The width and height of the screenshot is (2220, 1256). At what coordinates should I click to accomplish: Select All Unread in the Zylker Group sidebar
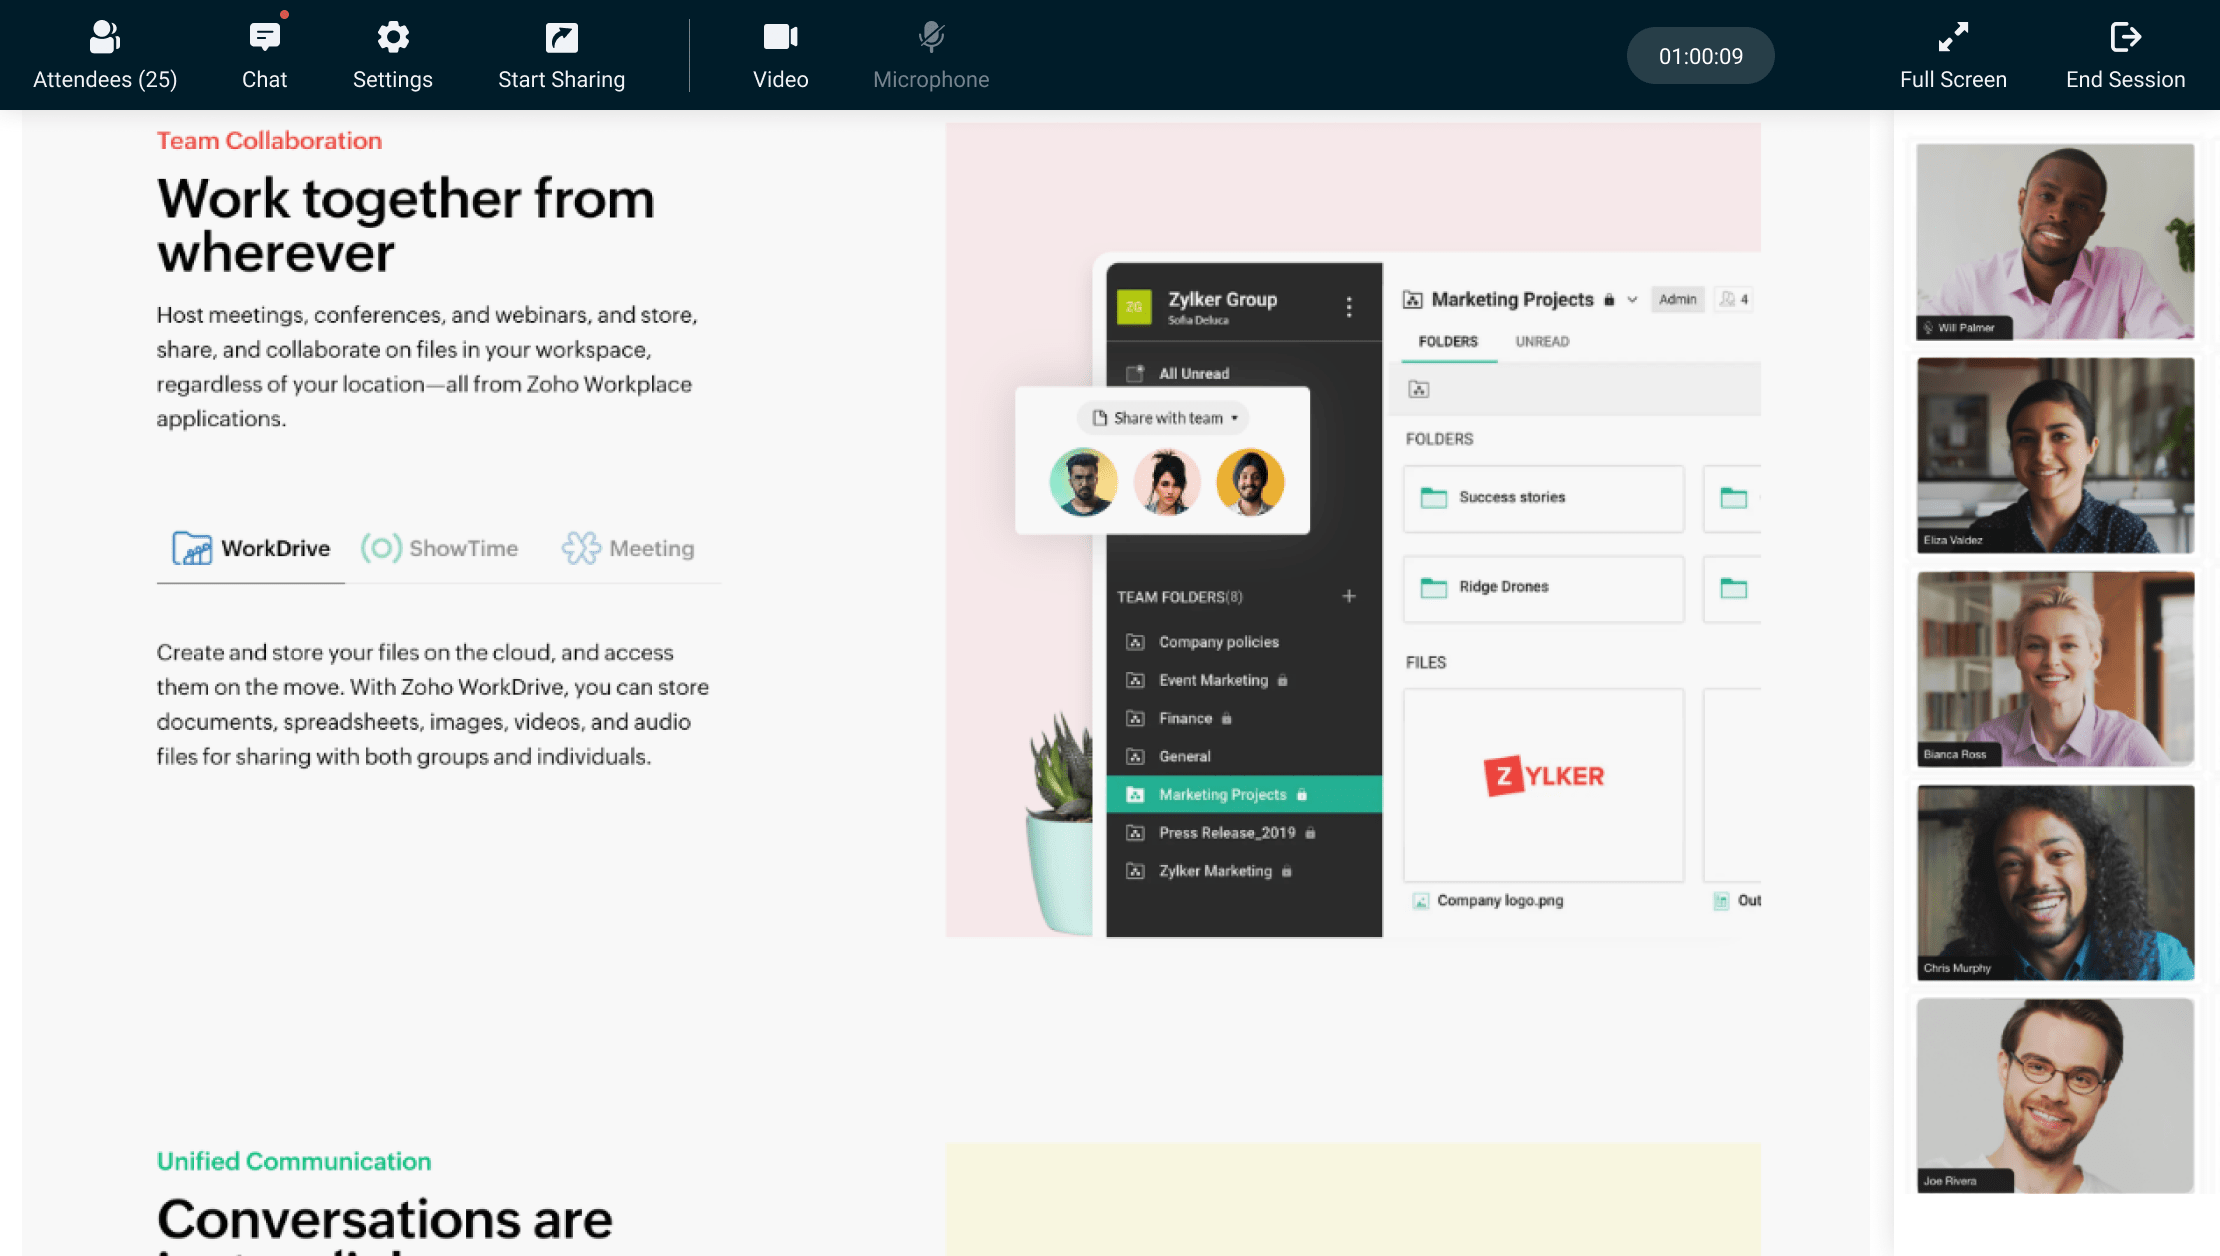pos(1196,372)
